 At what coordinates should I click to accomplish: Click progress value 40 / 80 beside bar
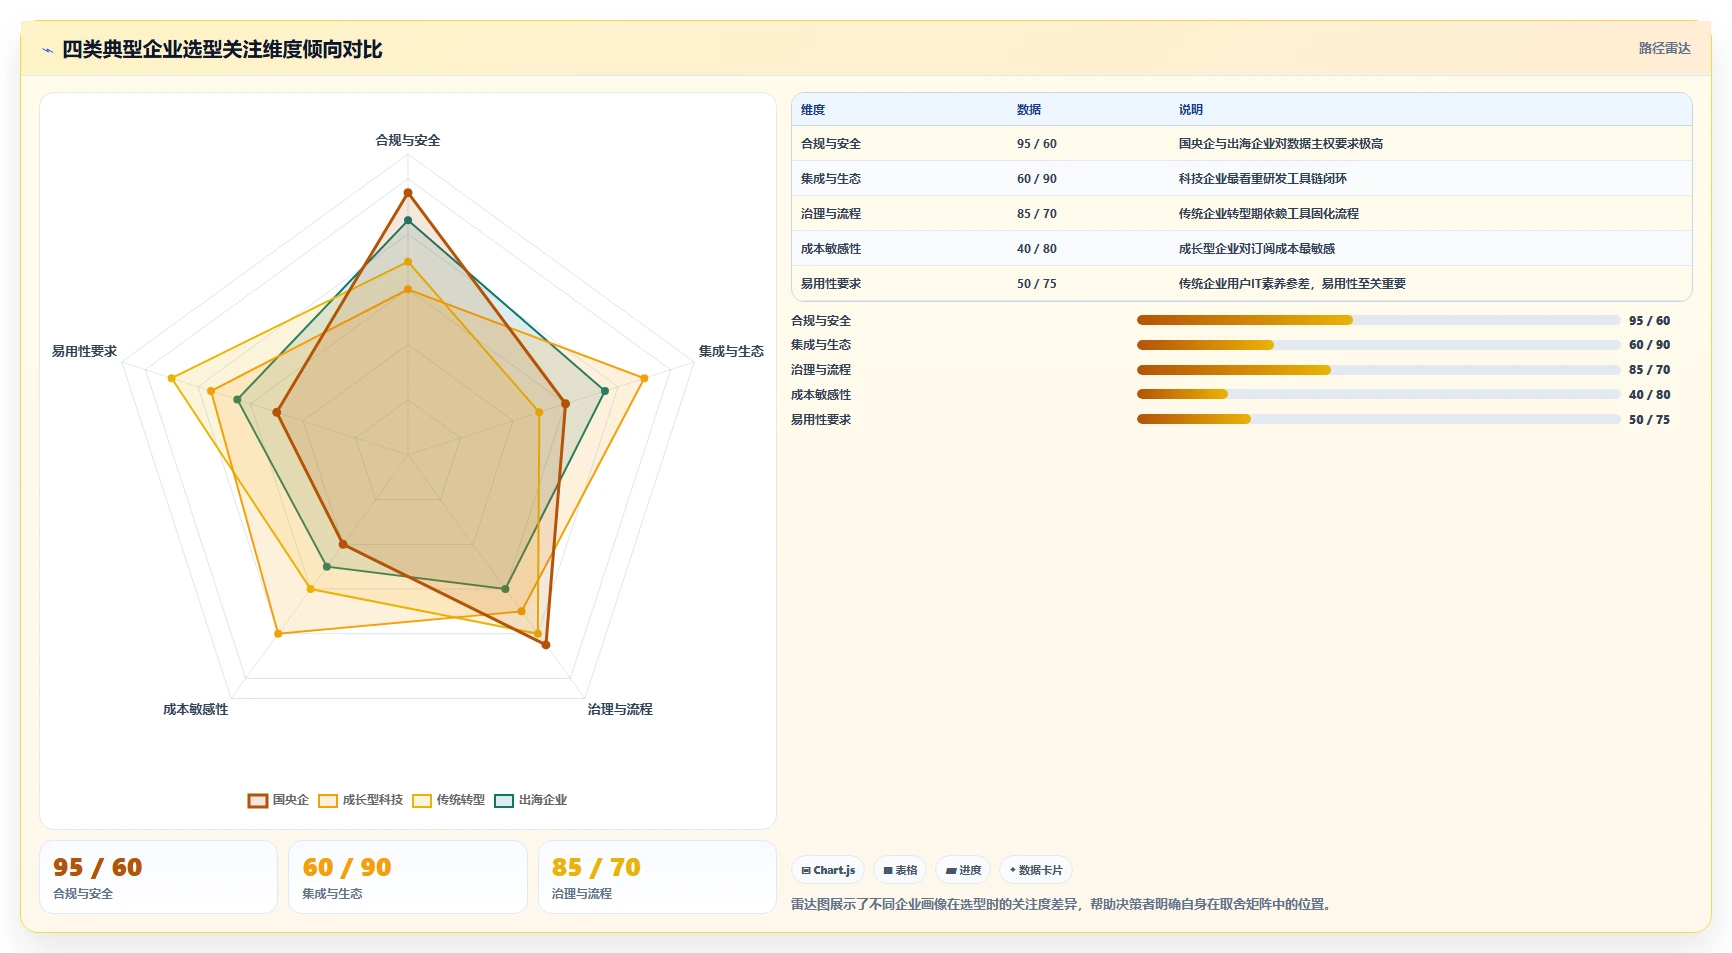coord(1649,395)
